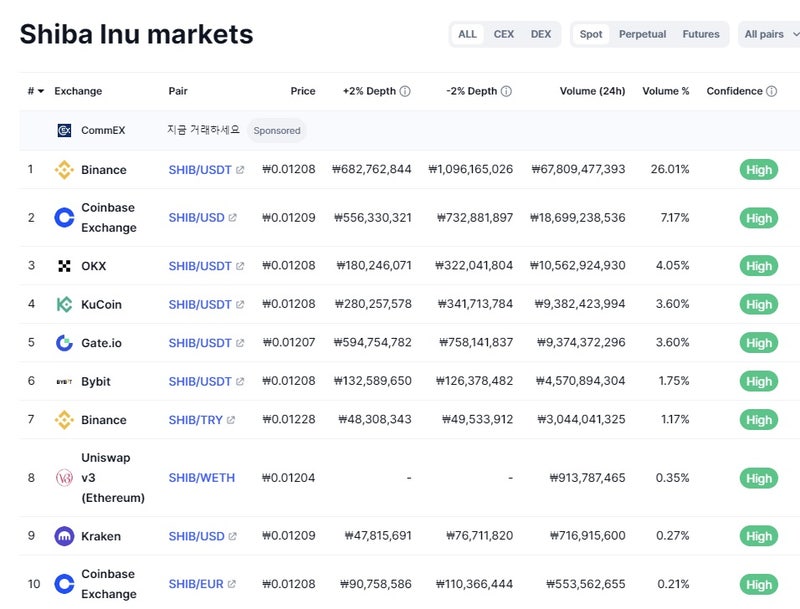
Task: Click the Uniswap v3 (Ethereum) name
Action: point(113,478)
